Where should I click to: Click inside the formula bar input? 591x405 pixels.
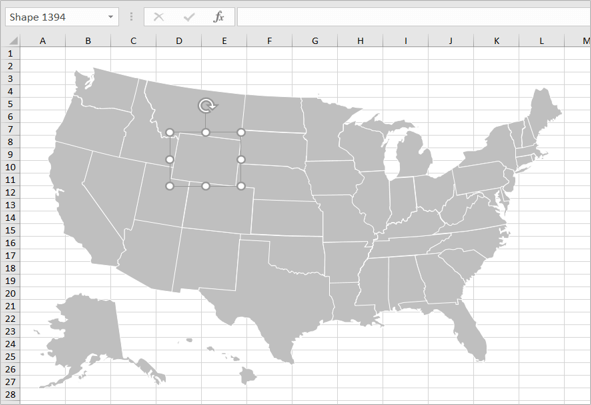click(x=414, y=17)
